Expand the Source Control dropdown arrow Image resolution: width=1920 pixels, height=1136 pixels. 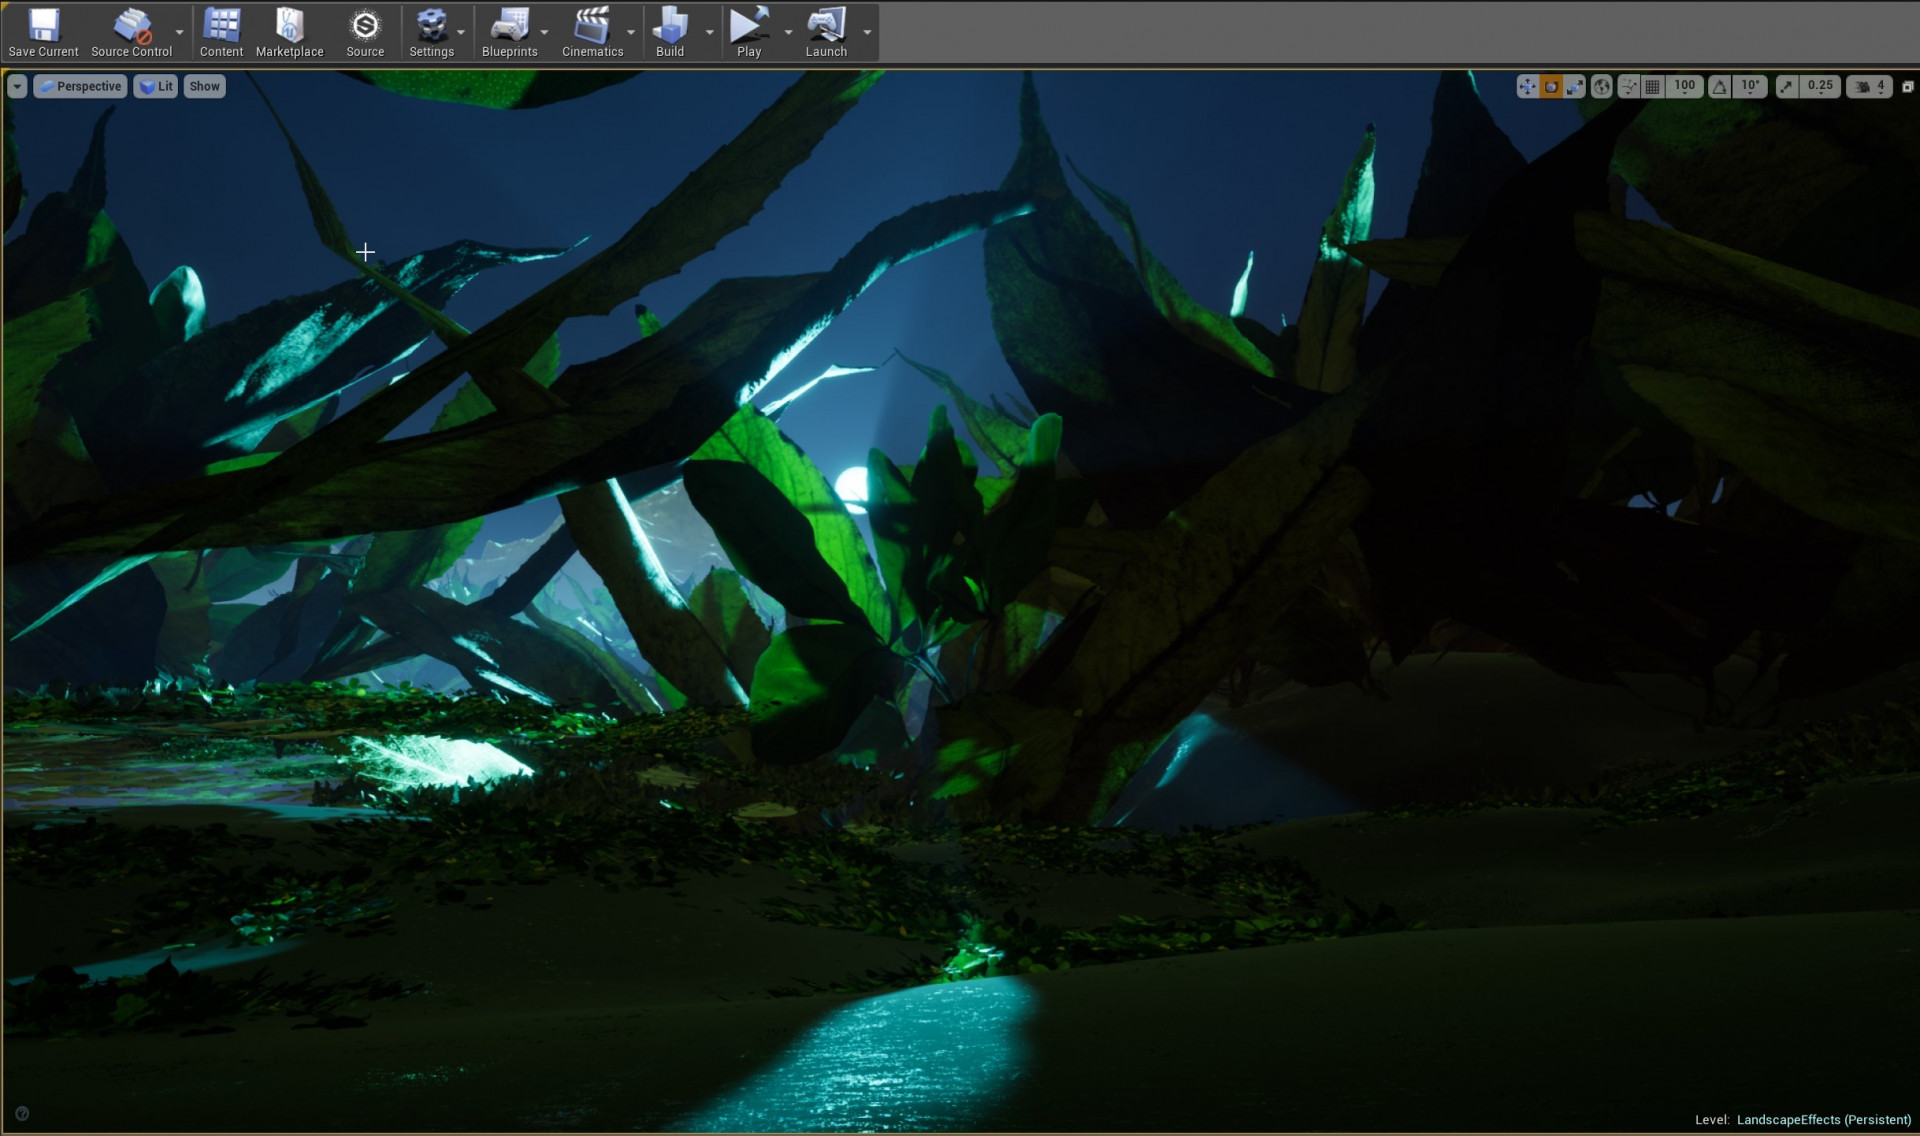click(180, 33)
